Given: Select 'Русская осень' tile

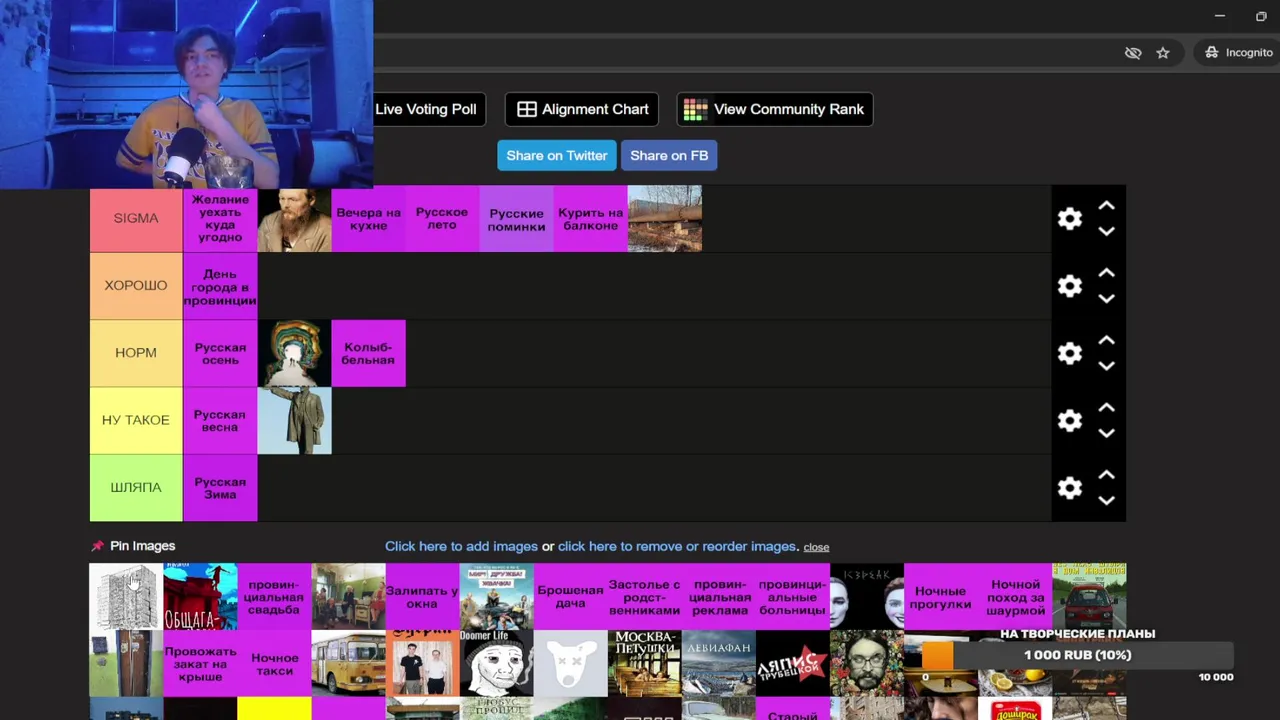Looking at the screenshot, I should pos(220,353).
